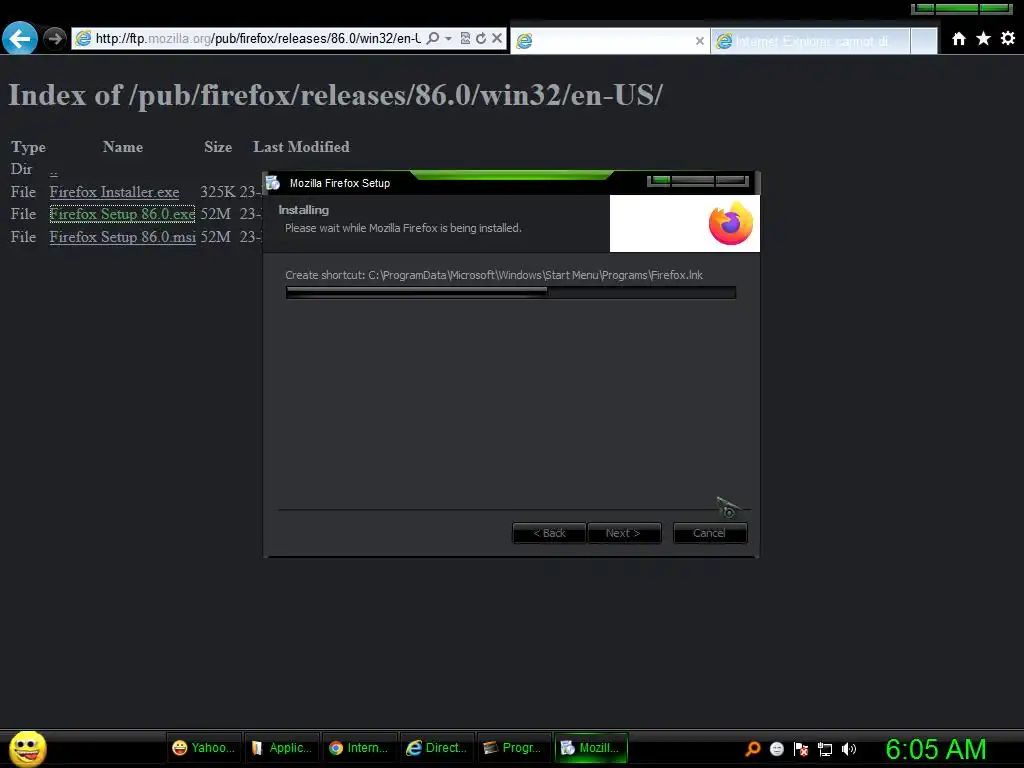Switch to the blank active tab

pyautogui.click(x=609, y=41)
